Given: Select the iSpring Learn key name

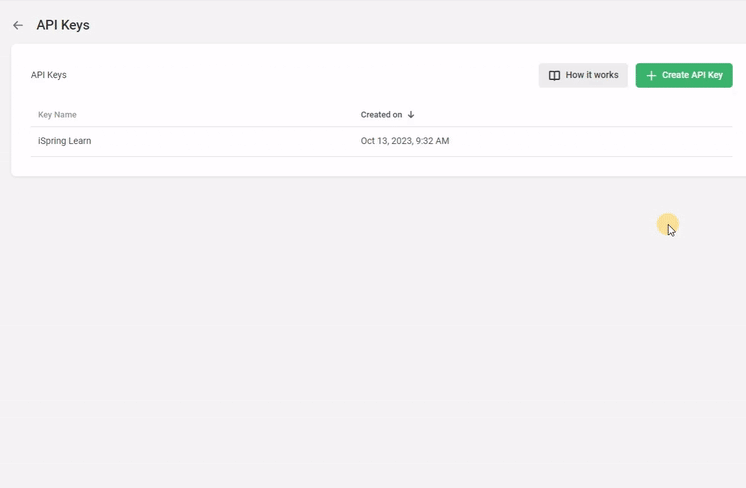Looking at the screenshot, I should click(x=64, y=141).
